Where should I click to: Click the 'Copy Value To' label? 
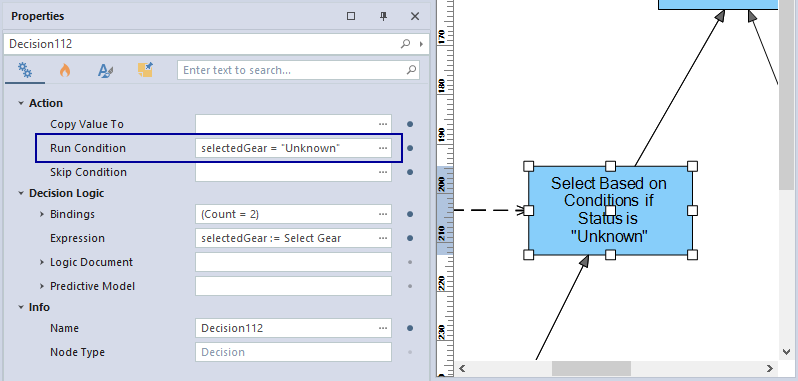point(87,124)
